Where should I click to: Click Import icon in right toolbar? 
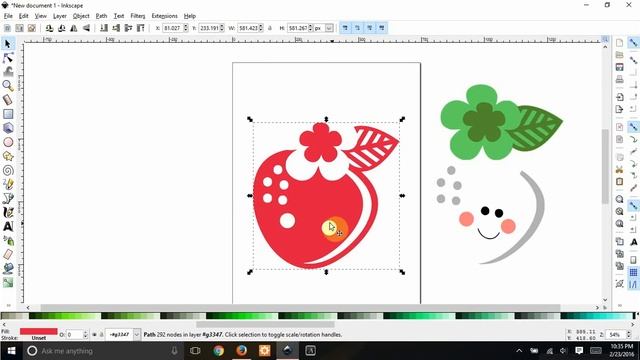620,97
